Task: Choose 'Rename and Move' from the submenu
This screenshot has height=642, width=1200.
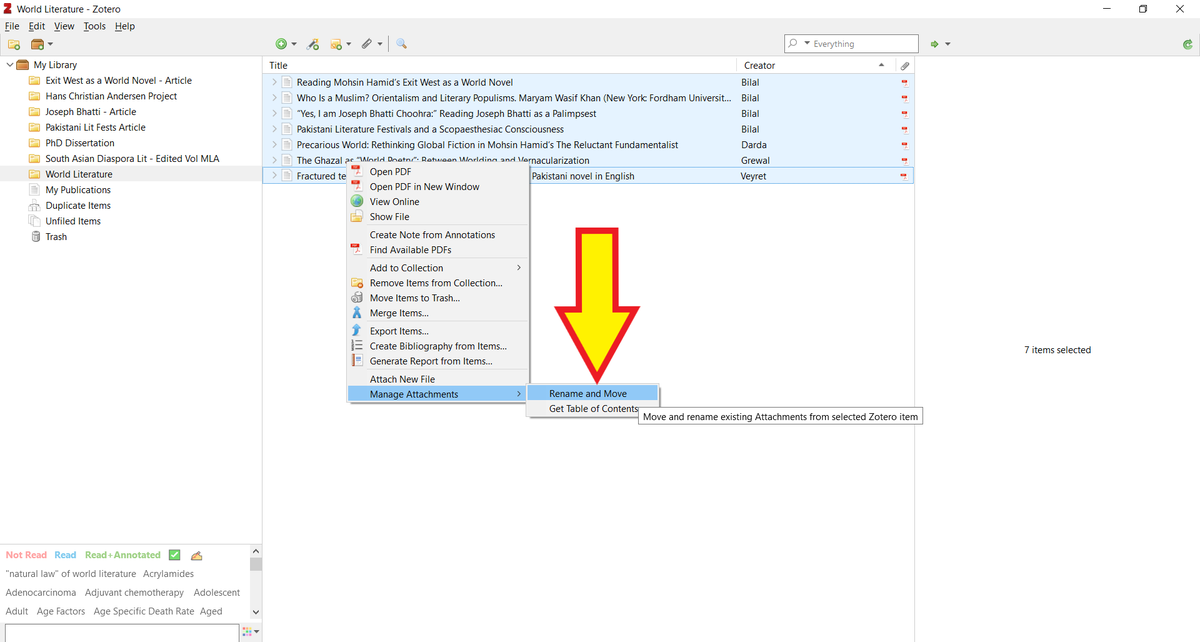Action: 594,393
